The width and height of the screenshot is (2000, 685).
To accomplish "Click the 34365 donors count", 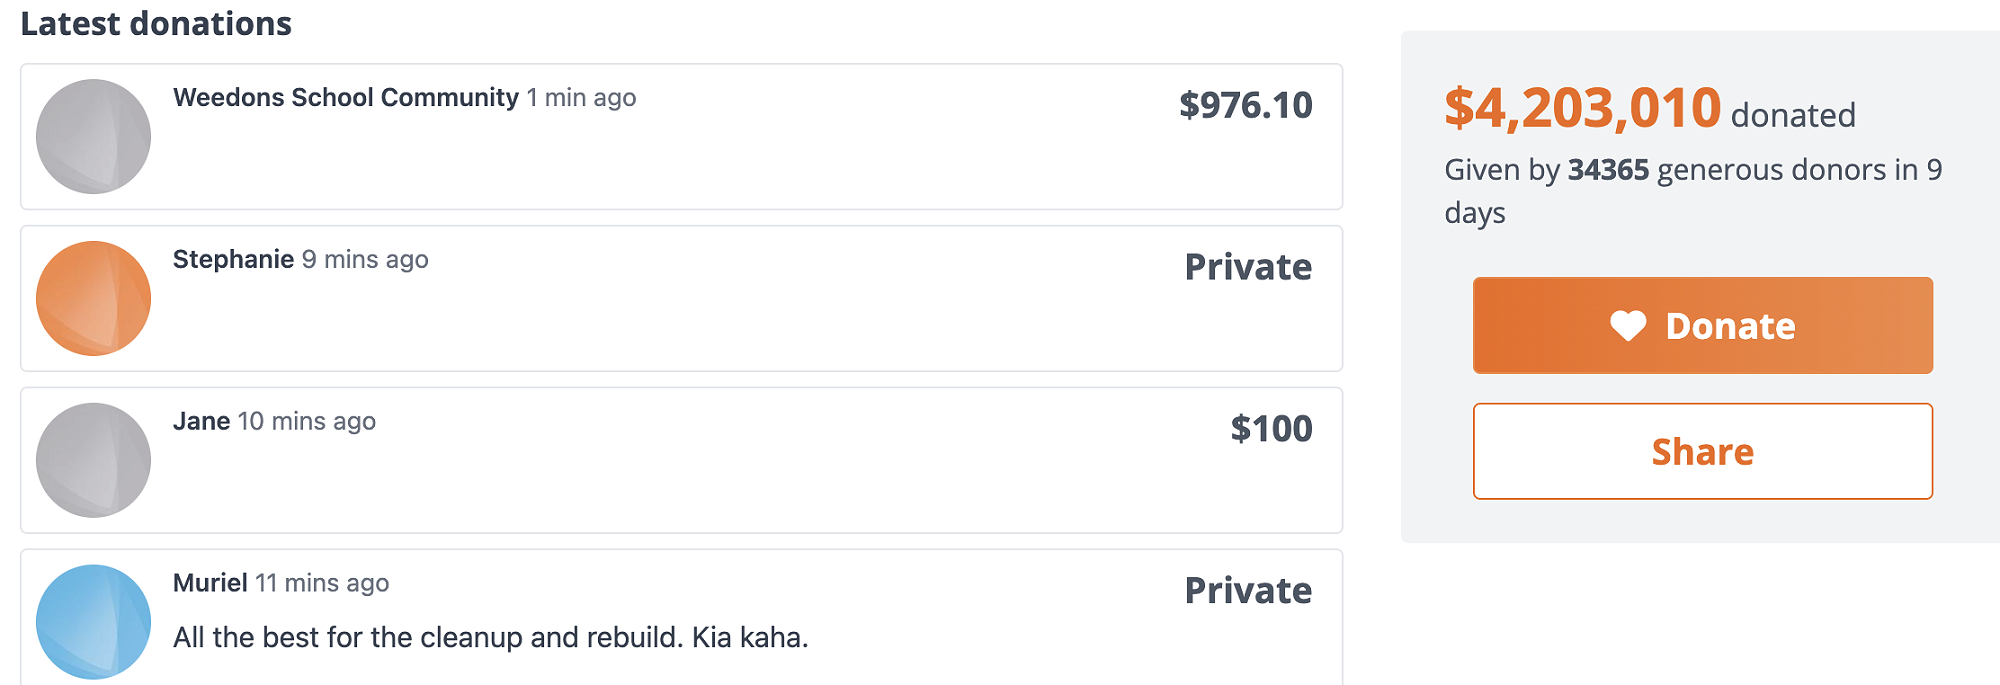I will tap(1608, 170).
